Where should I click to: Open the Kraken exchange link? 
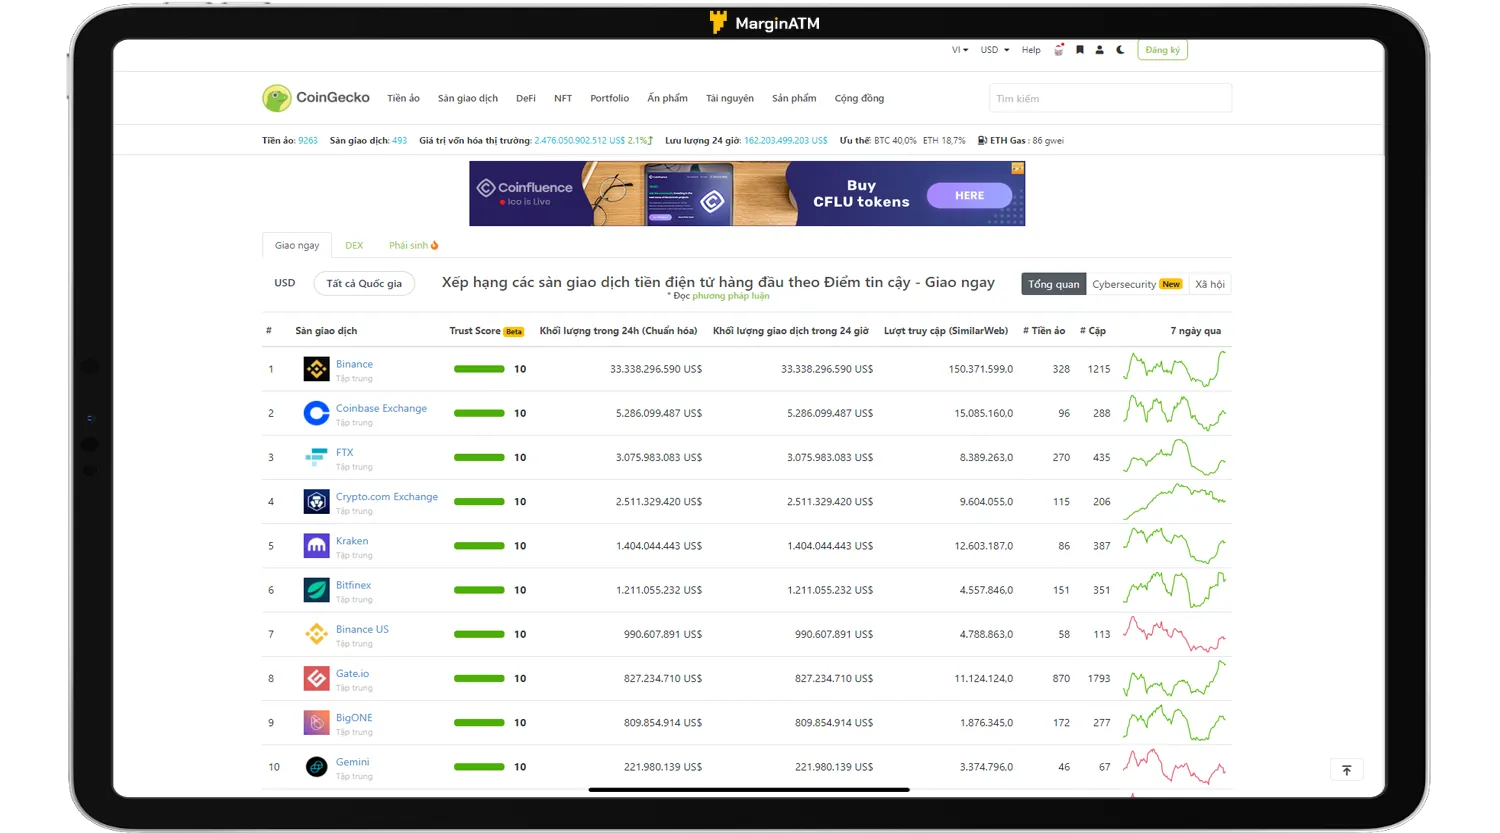click(x=352, y=541)
